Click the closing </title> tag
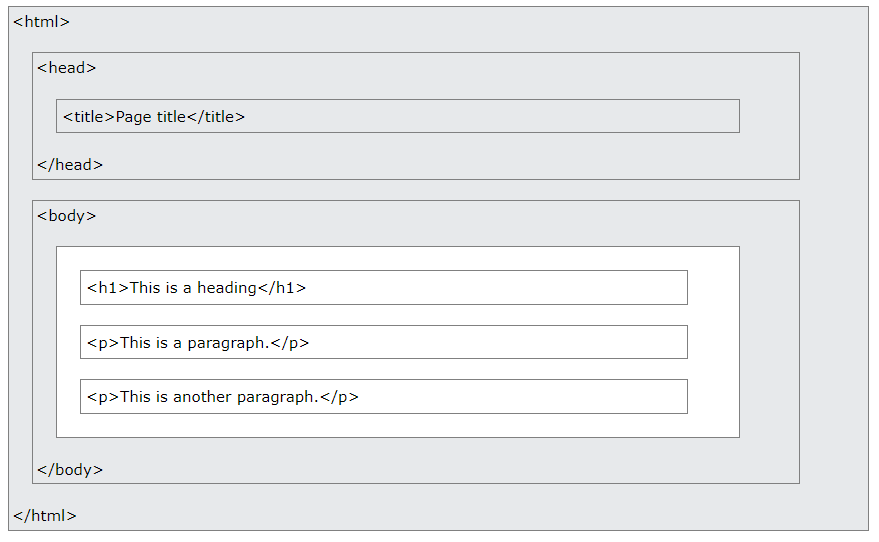 216,117
